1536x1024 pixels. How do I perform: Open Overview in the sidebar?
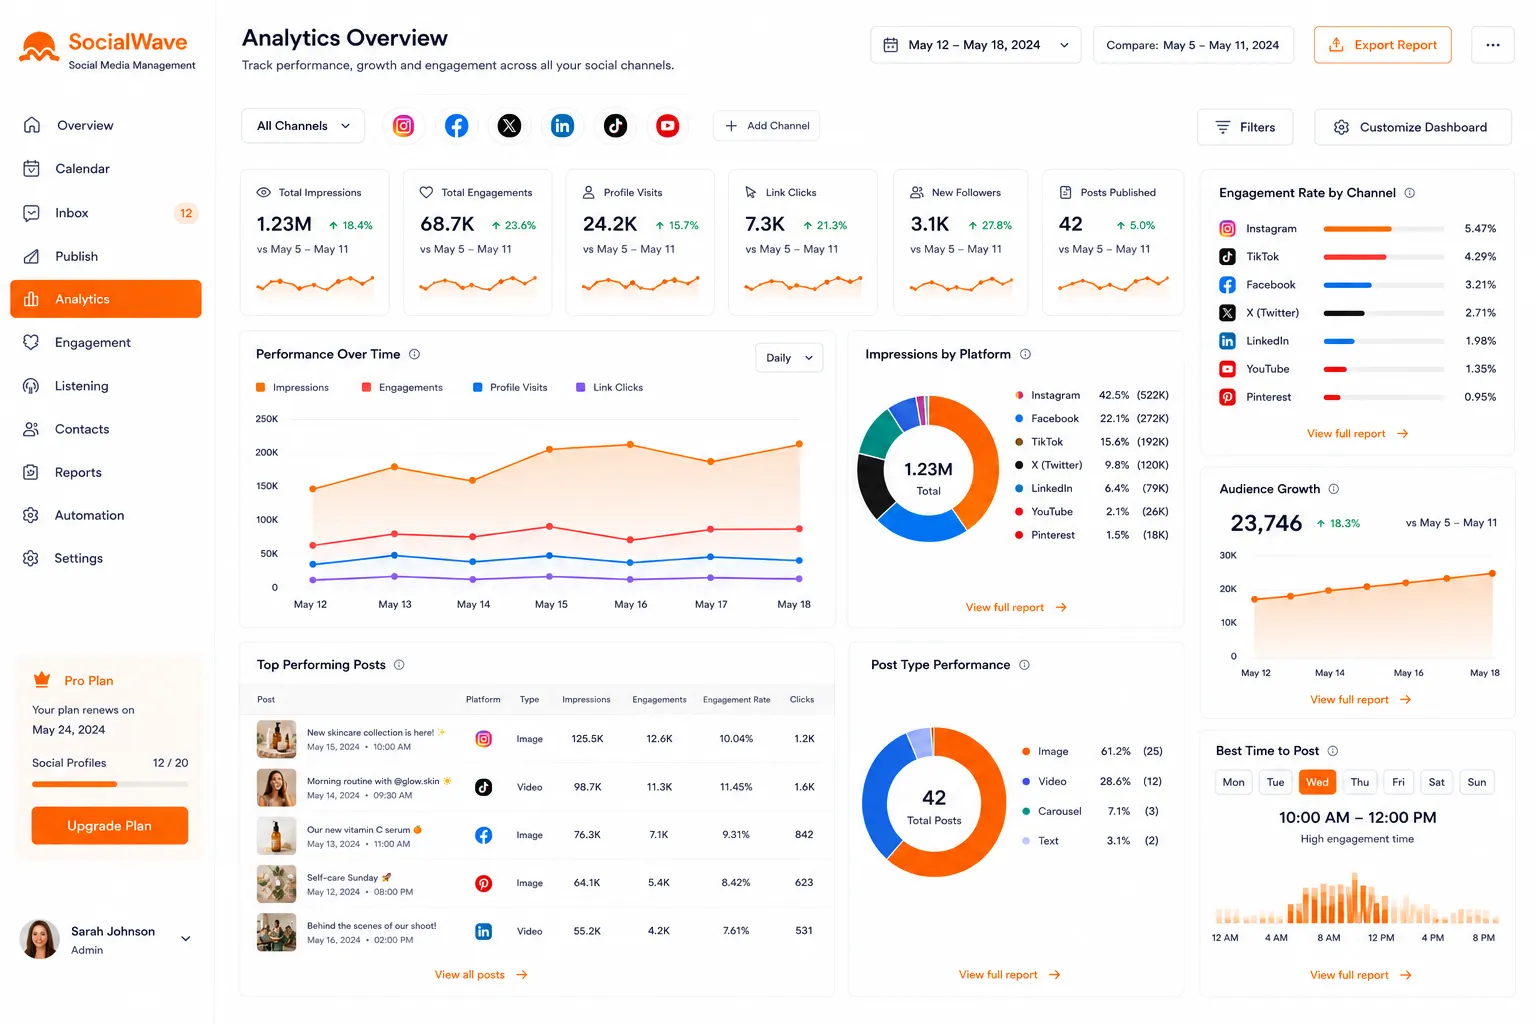106,125
